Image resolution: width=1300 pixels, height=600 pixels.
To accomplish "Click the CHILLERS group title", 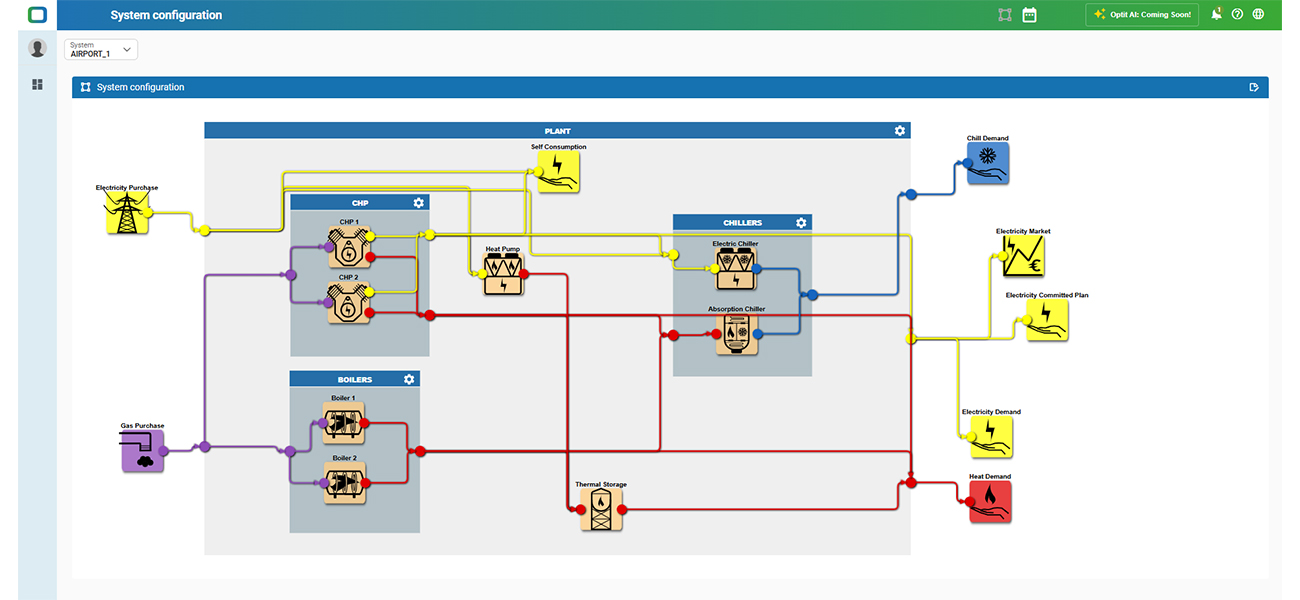I will 742,223.
